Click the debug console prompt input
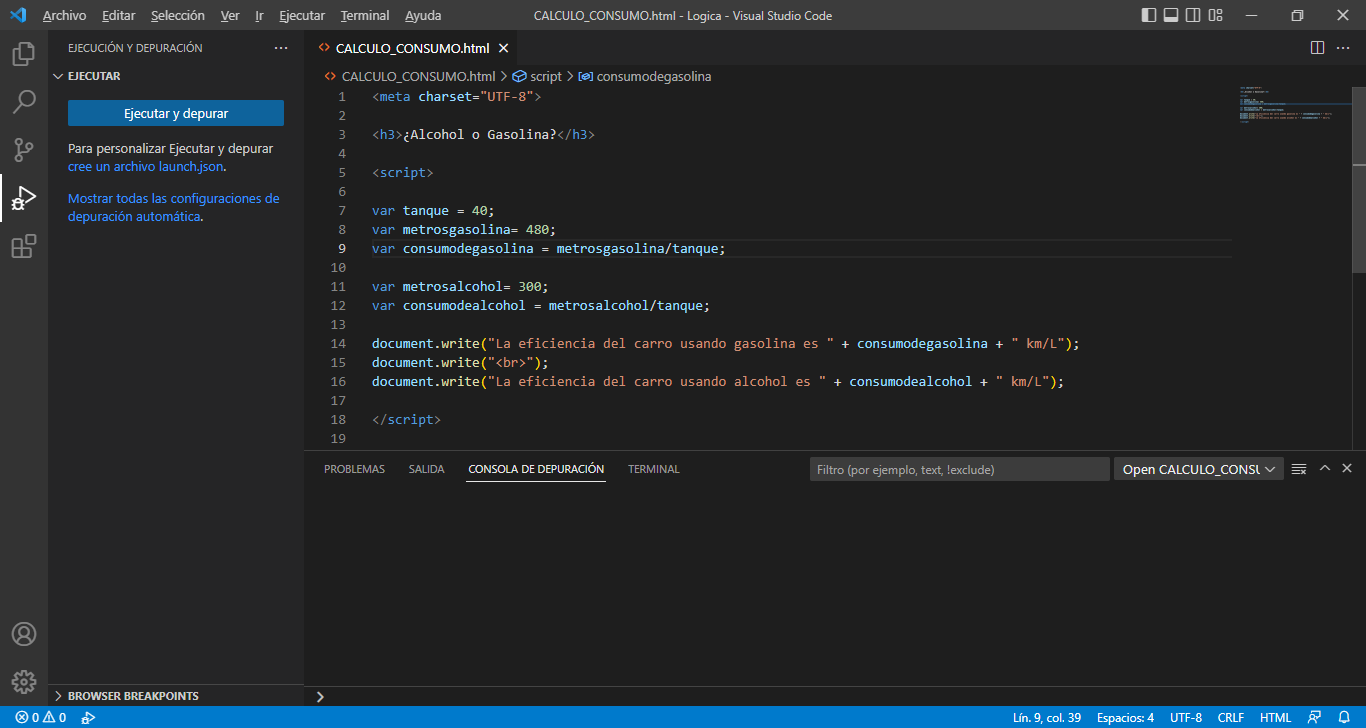1366x728 pixels. point(840,696)
